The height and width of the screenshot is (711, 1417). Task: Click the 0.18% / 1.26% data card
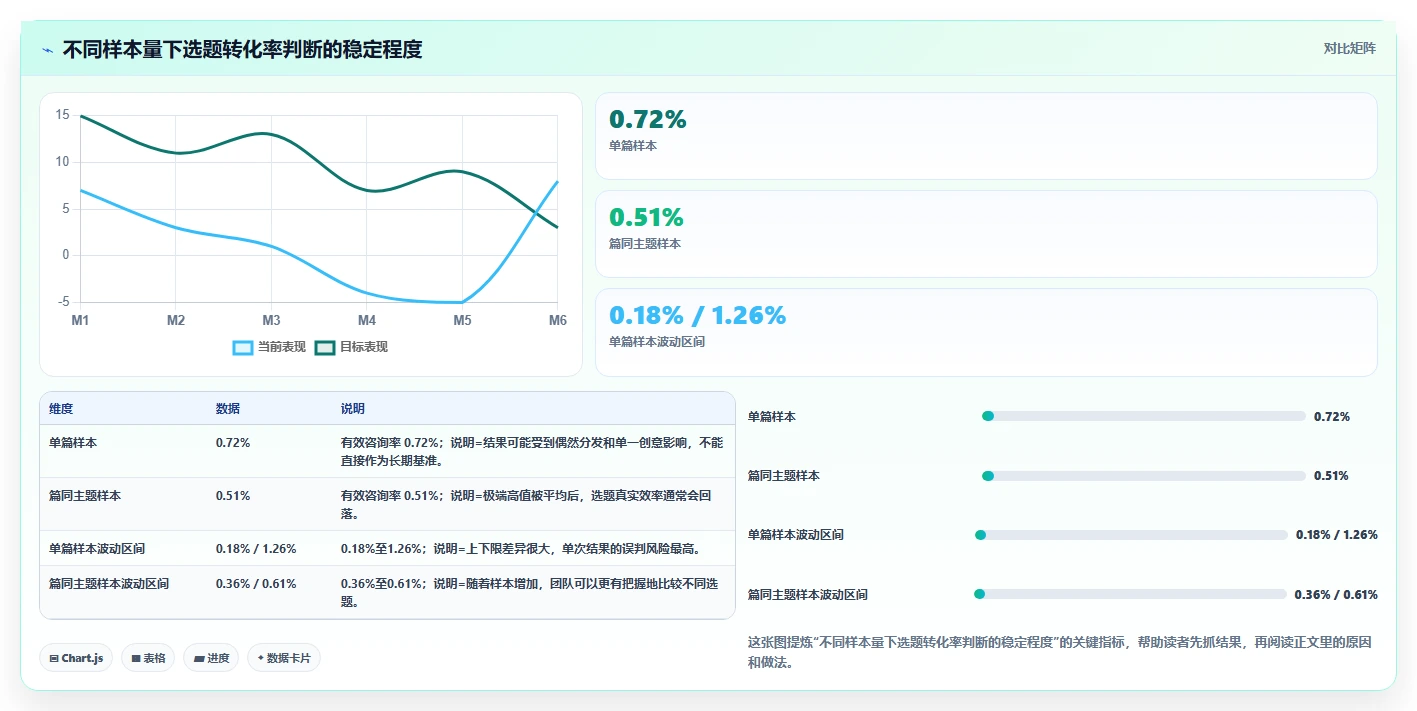tap(986, 332)
